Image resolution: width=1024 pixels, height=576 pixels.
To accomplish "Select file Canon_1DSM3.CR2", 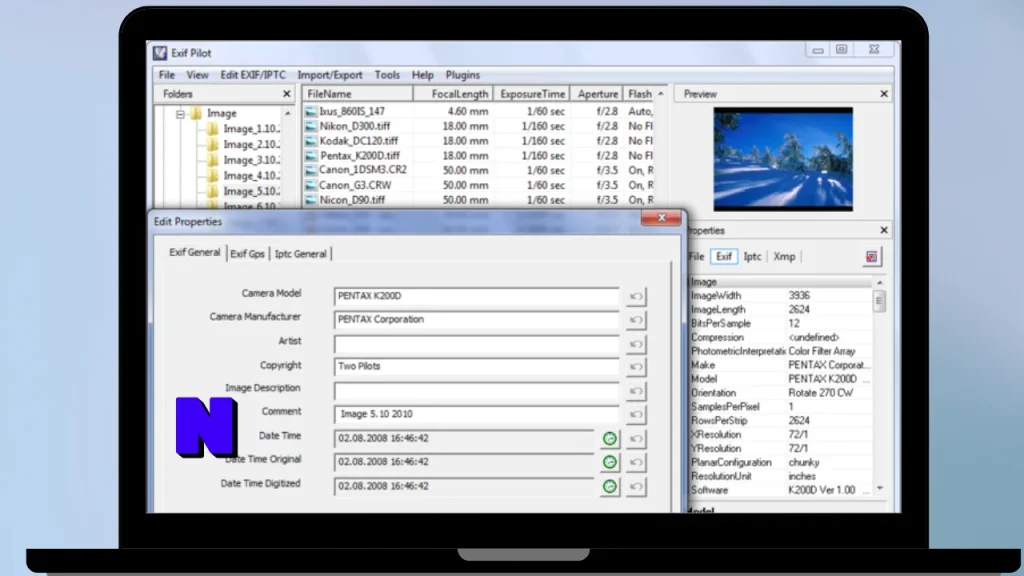I will (362, 170).
